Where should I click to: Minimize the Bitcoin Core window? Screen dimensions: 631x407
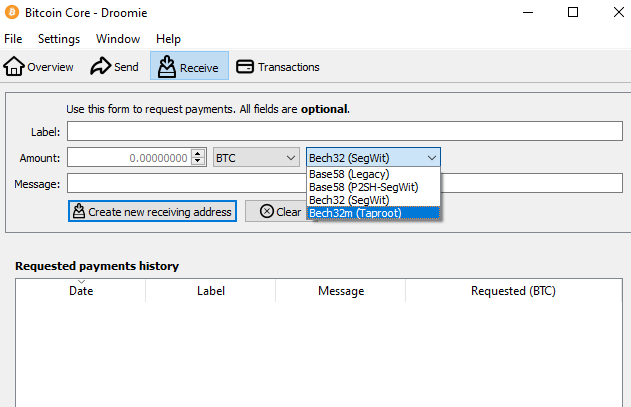(528, 12)
